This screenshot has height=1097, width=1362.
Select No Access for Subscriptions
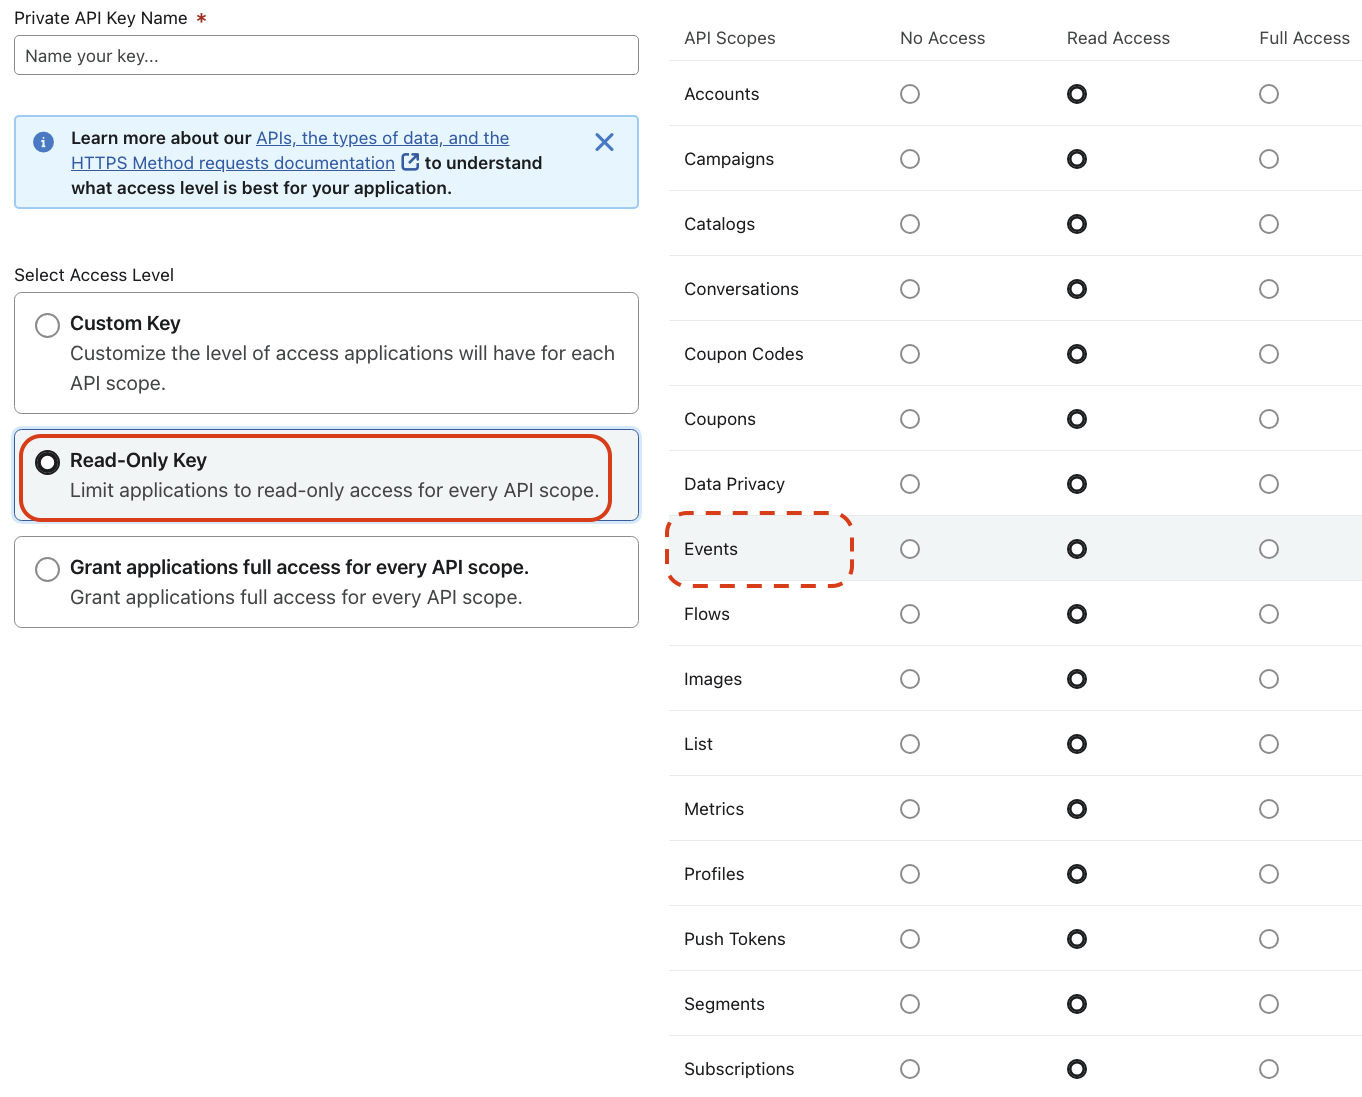pyautogui.click(x=910, y=1069)
